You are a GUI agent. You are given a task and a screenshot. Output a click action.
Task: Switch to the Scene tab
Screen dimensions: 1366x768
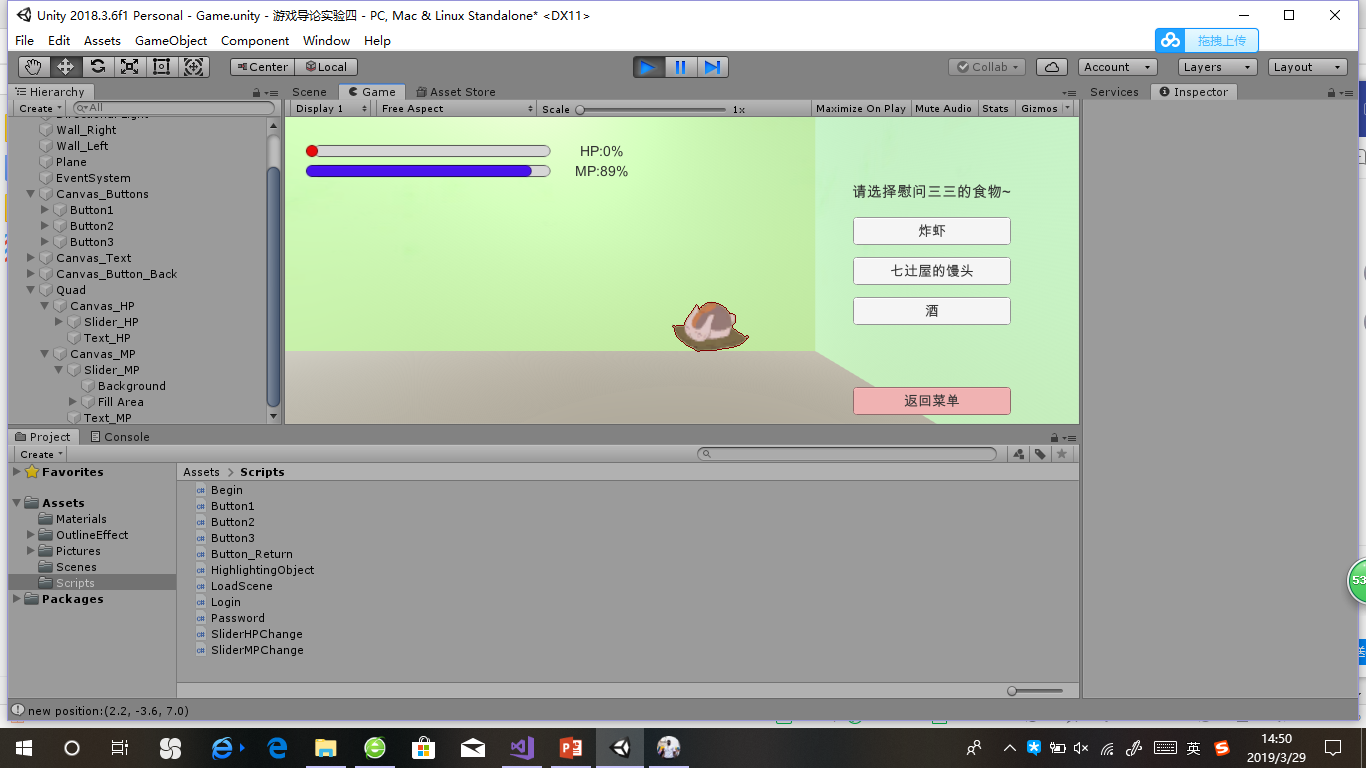pyautogui.click(x=309, y=91)
